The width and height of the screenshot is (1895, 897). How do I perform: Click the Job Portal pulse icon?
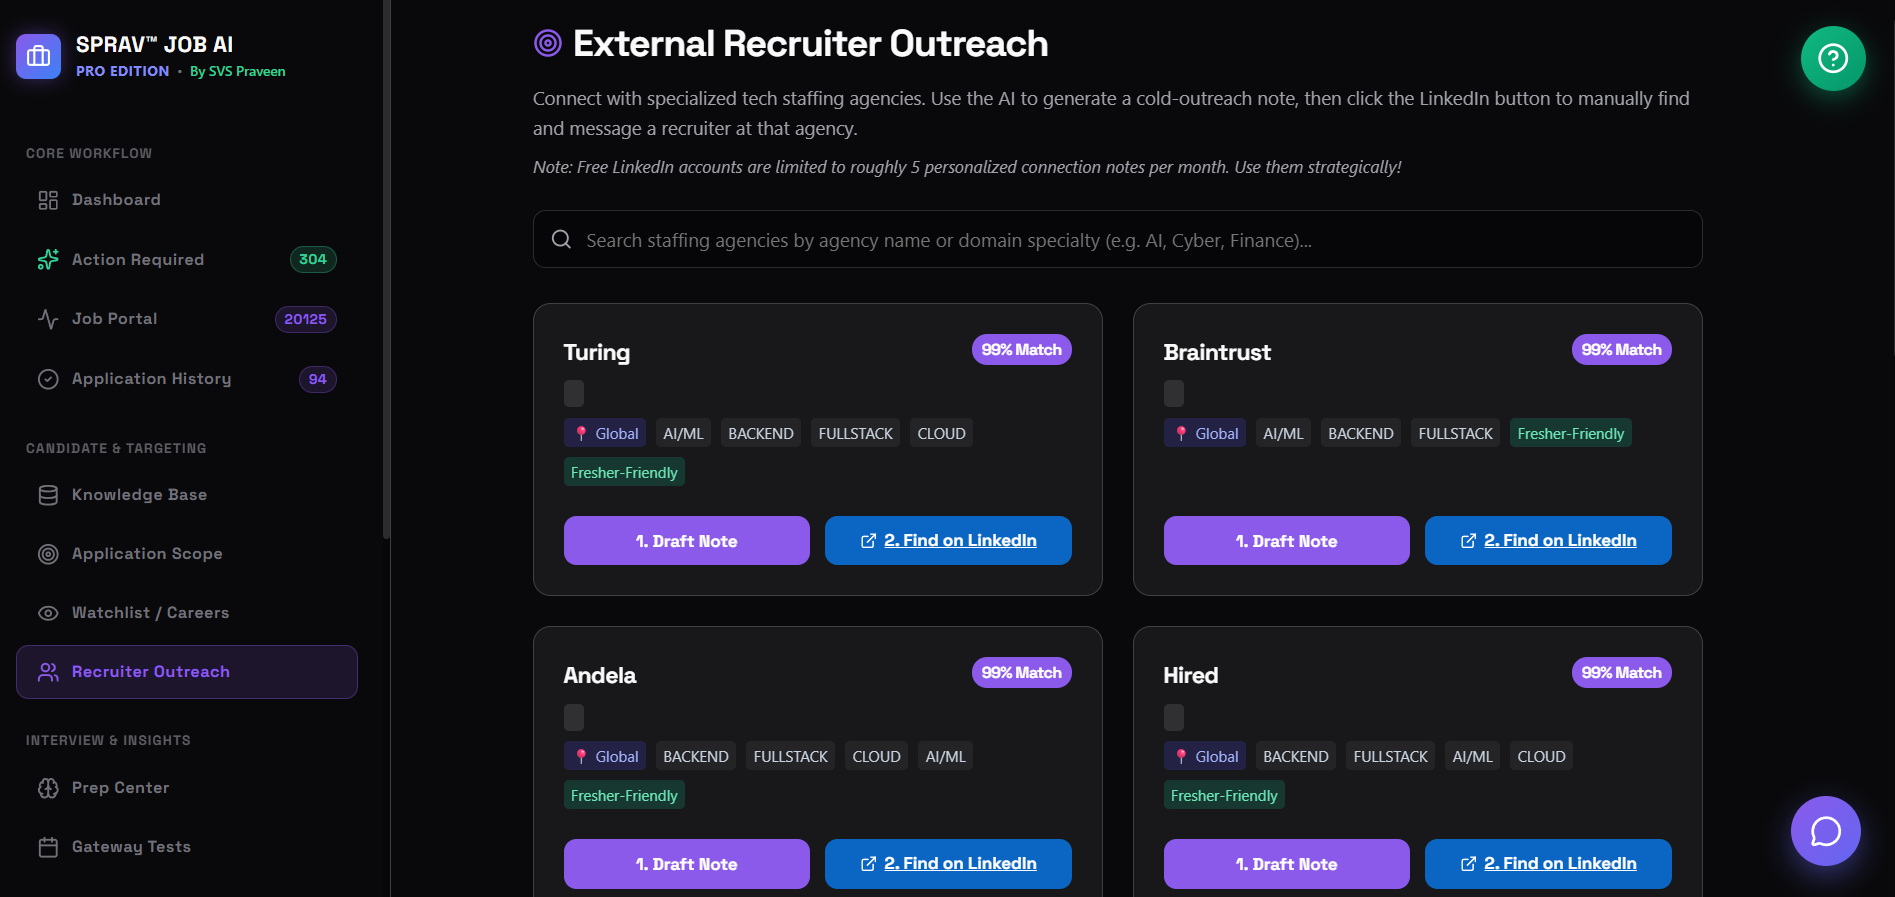coord(48,319)
